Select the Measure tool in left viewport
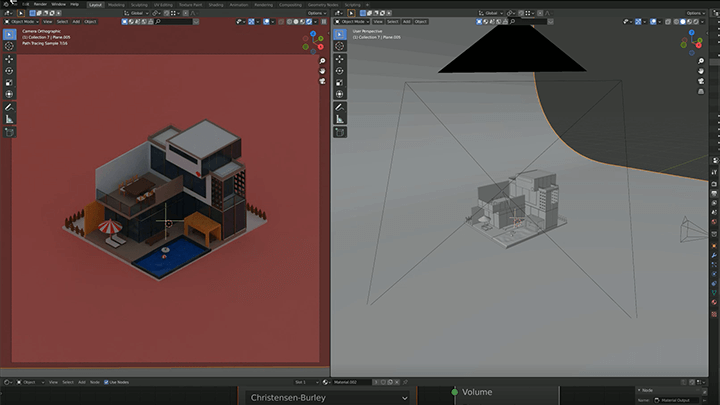The height and width of the screenshot is (405, 720). tap(9, 119)
